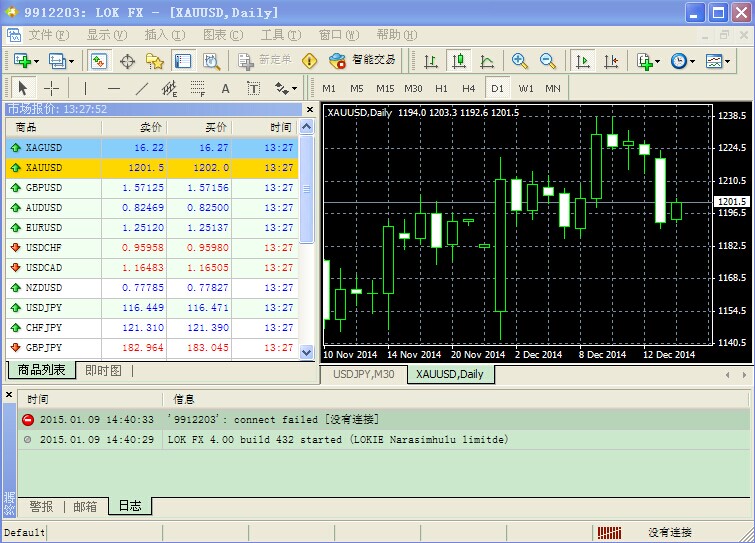Image resolution: width=755 pixels, height=543 pixels.
Task: Select the XAGUSD row
Action: (152, 148)
